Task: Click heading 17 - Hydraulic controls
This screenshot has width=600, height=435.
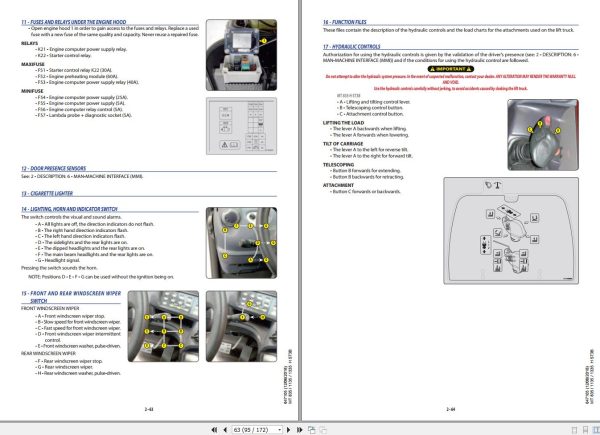Action: click(351, 47)
